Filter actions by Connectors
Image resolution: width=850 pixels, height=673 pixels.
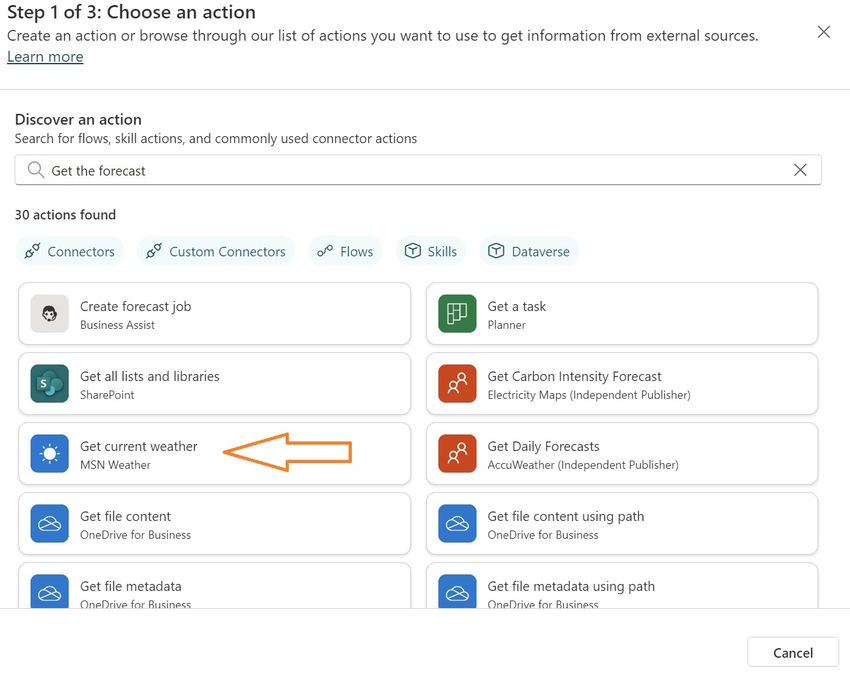pyautogui.click(x=70, y=251)
